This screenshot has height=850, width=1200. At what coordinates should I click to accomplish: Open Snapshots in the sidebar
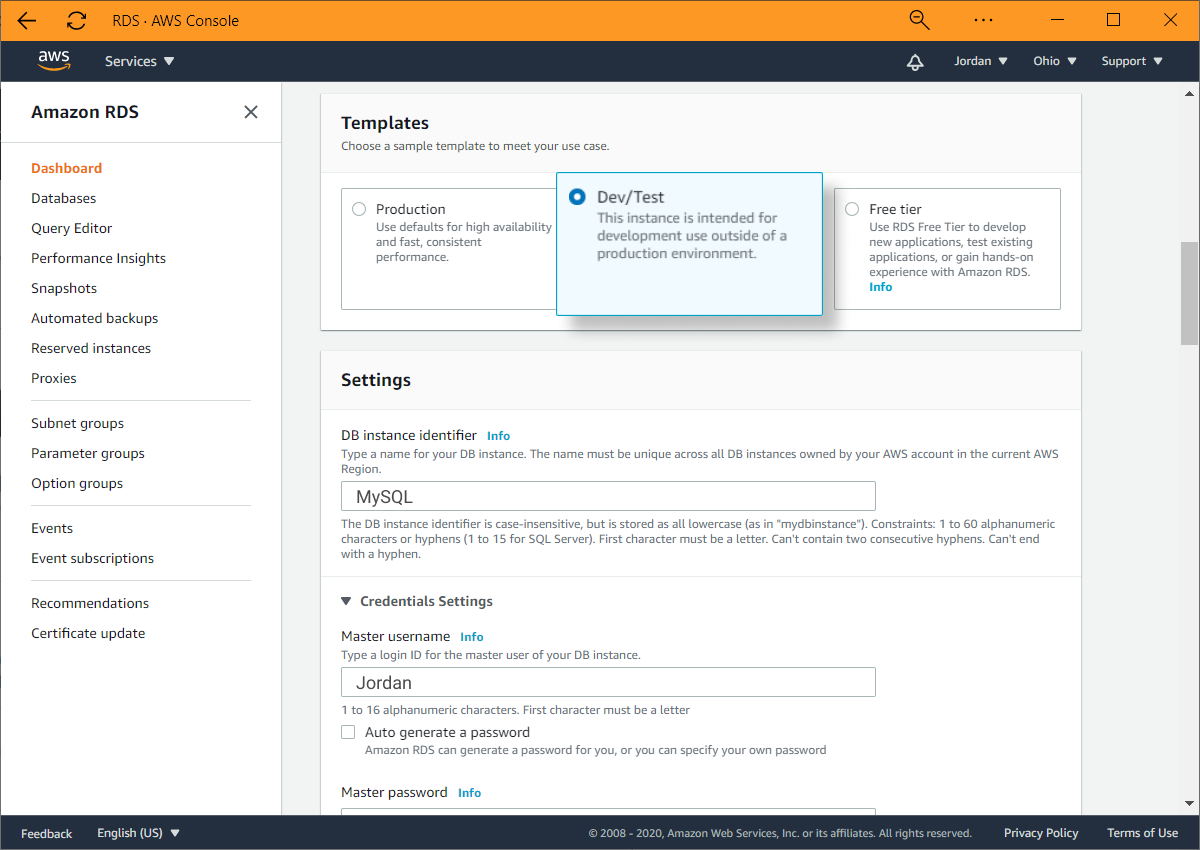click(x=64, y=288)
